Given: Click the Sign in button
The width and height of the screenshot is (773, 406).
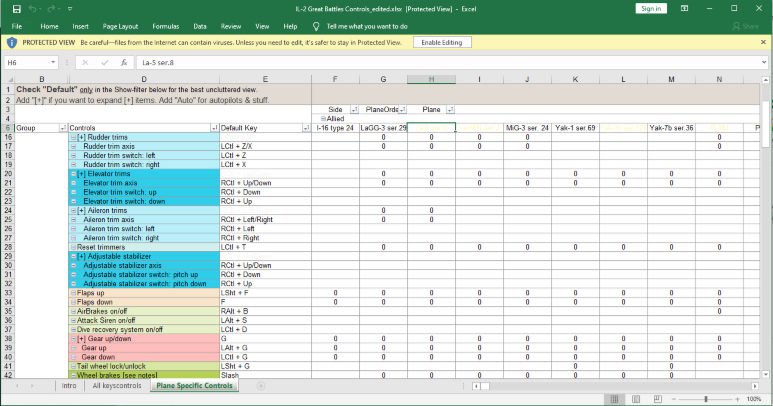Looking at the screenshot, I should 651,8.
